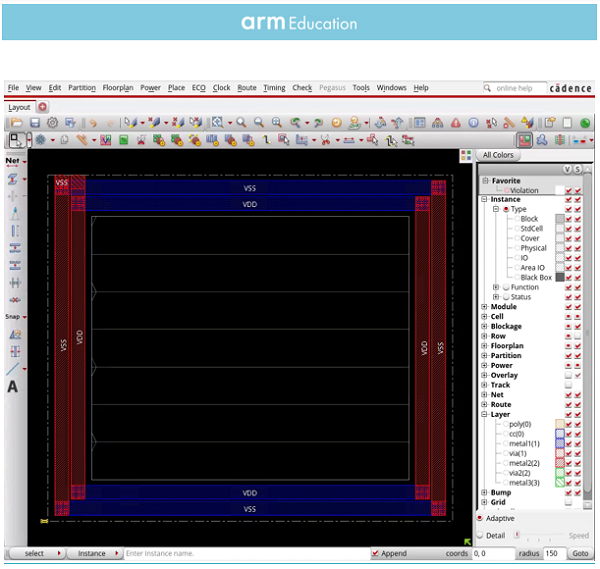Open preferences via the gear icon
The width and height of the screenshot is (600, 569).
click(52, 123)
